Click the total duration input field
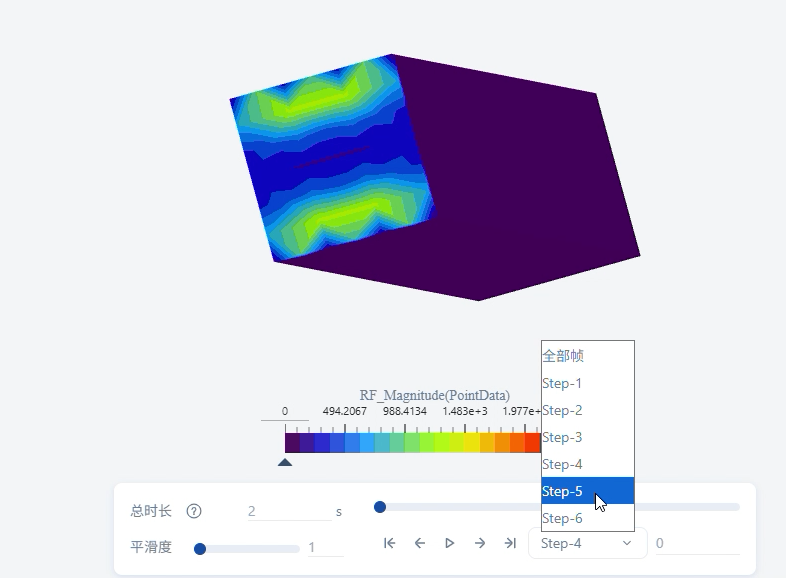The width and height of the screenshot is (786, 578). pyautogui.click(x=289, y=511)
